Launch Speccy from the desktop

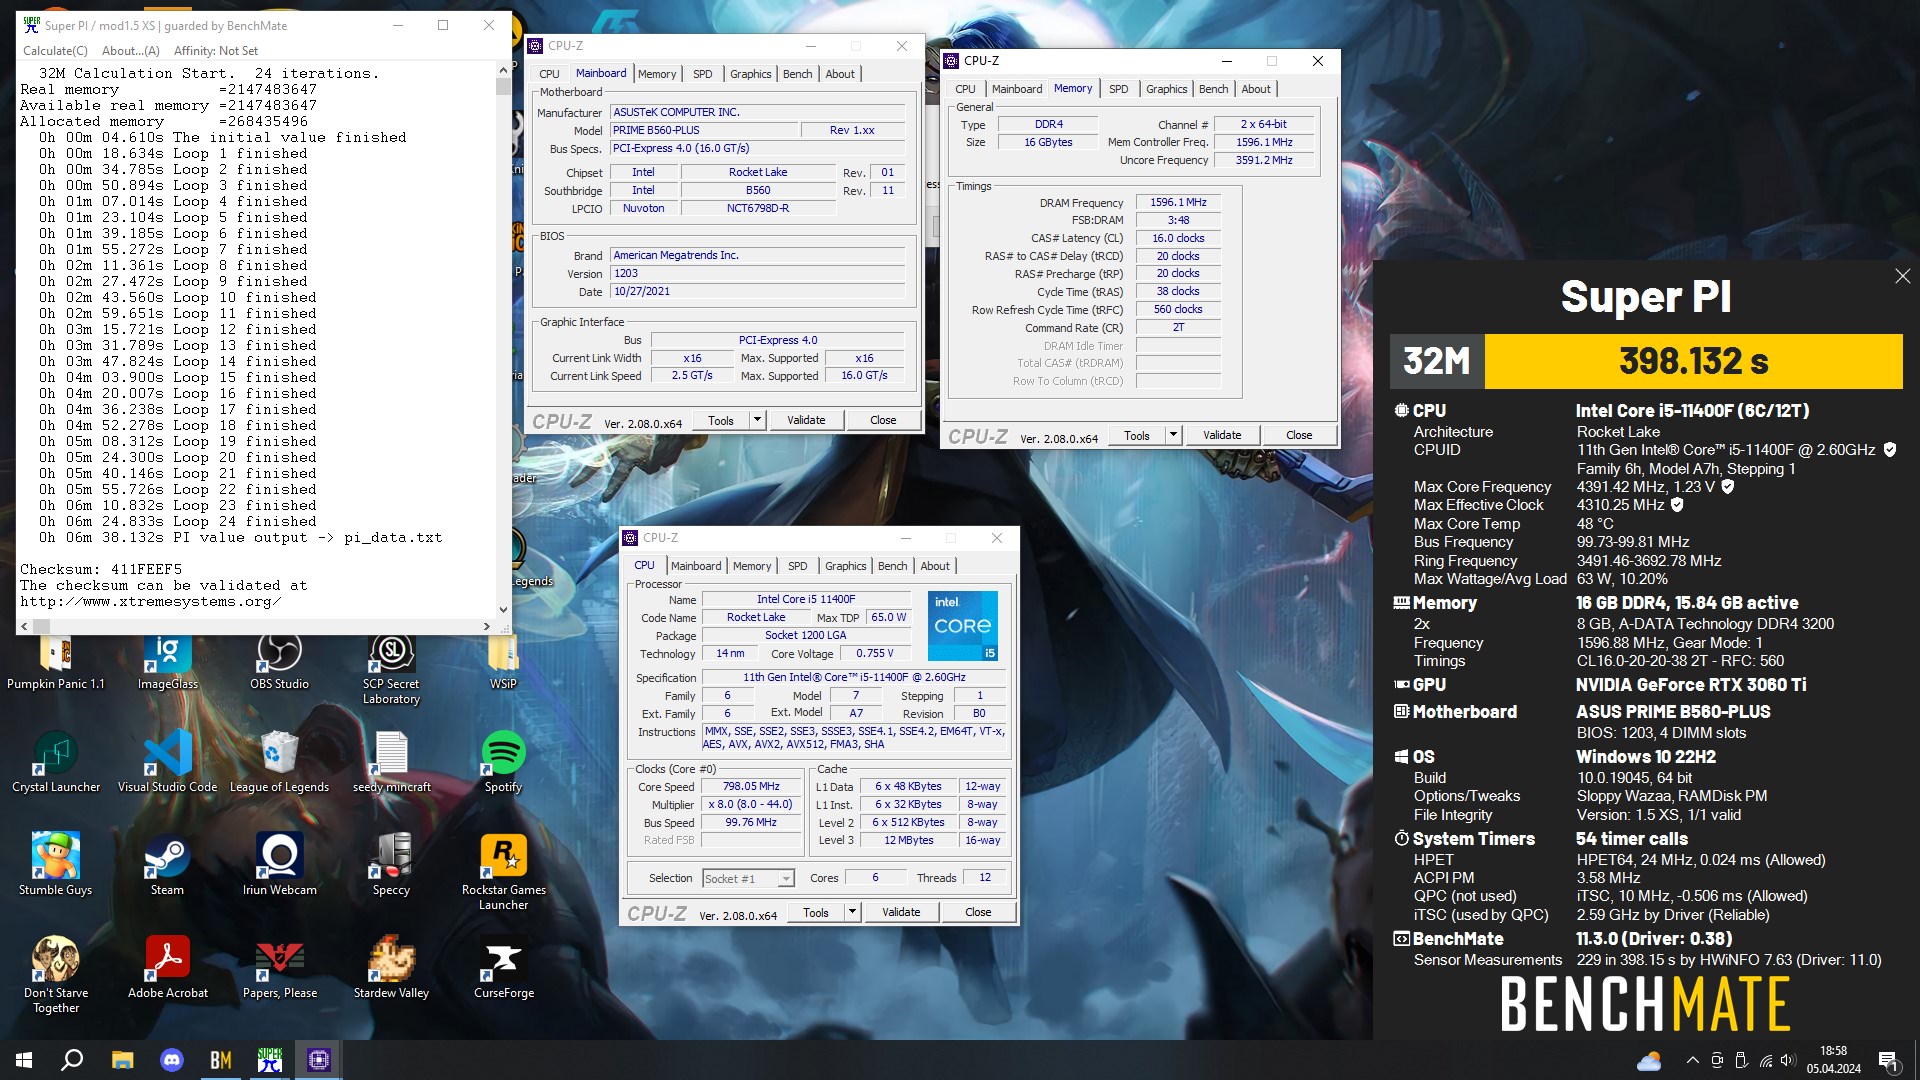(x=391, y=865)
